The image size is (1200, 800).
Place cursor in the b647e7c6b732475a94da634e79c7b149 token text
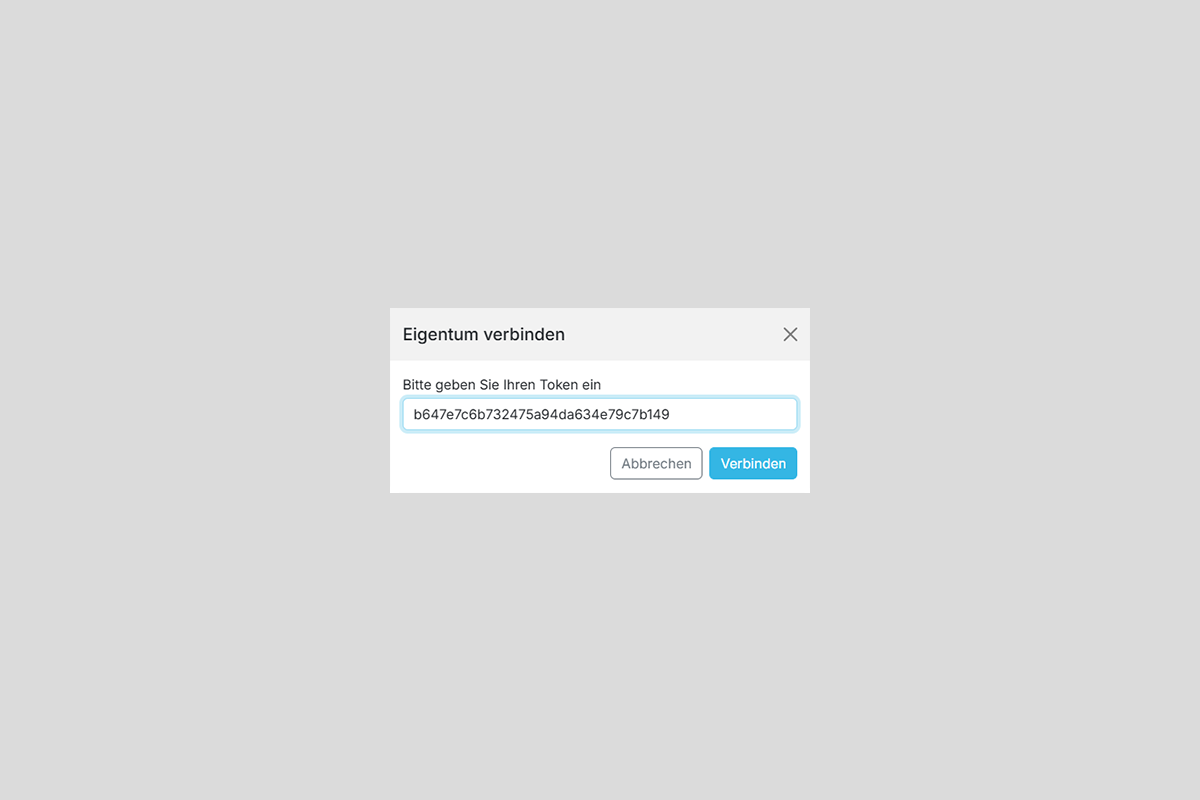pos(541,414)
